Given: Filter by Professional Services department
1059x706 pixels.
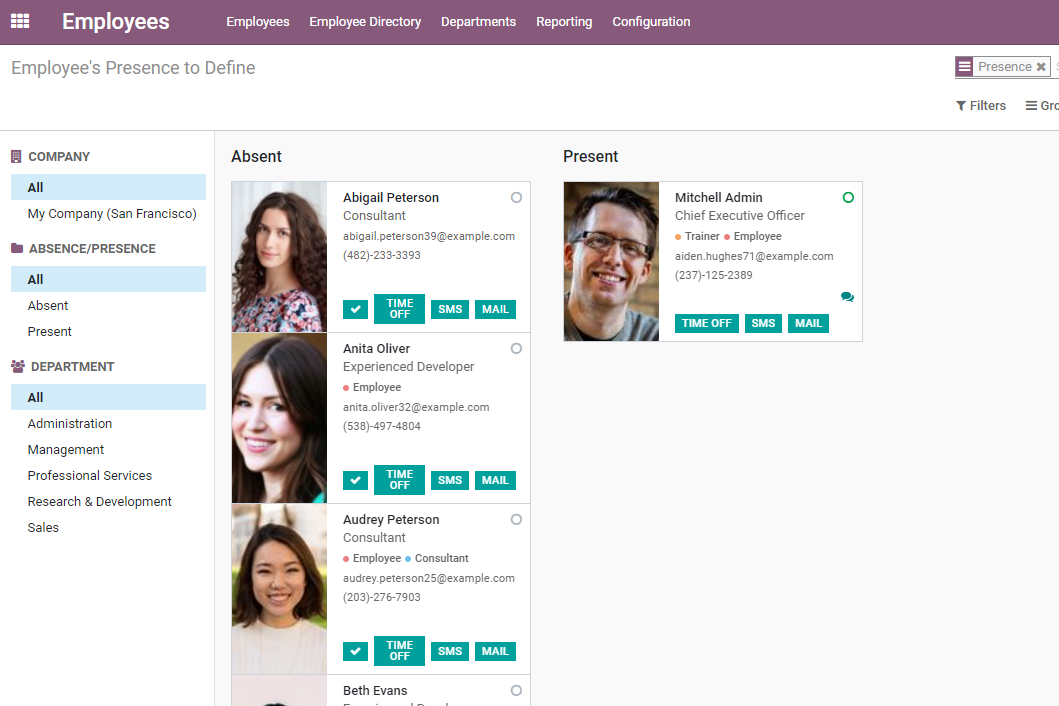Looking at the screenshot, I should pos(108,476).
